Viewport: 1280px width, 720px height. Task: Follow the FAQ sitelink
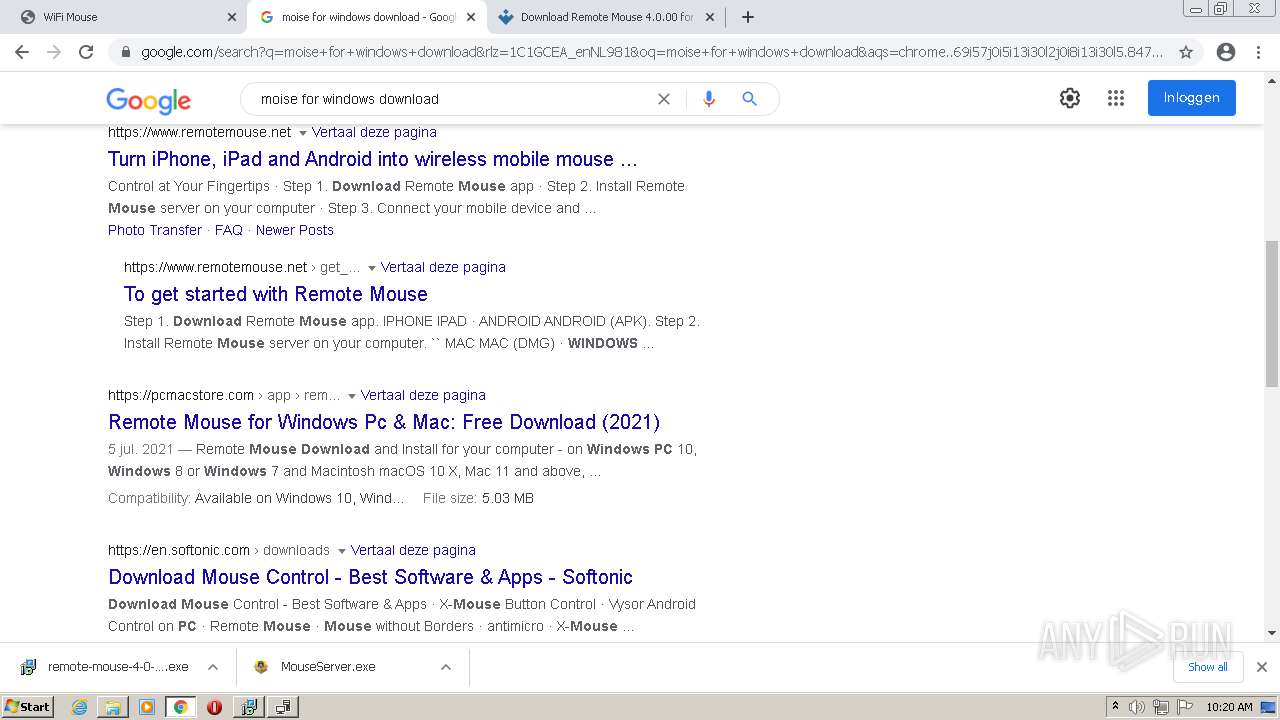[x=229, y=230]
